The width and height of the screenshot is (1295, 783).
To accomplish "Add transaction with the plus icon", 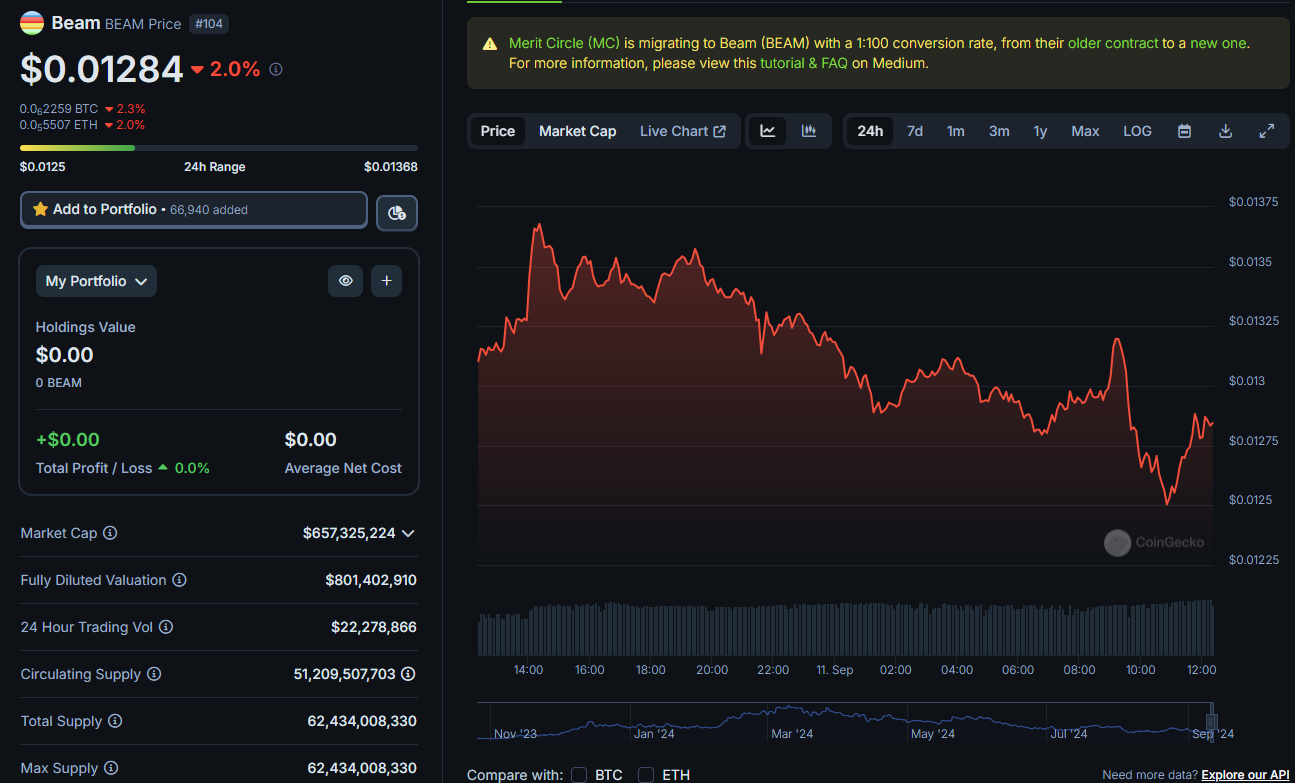I will point(387,281).
